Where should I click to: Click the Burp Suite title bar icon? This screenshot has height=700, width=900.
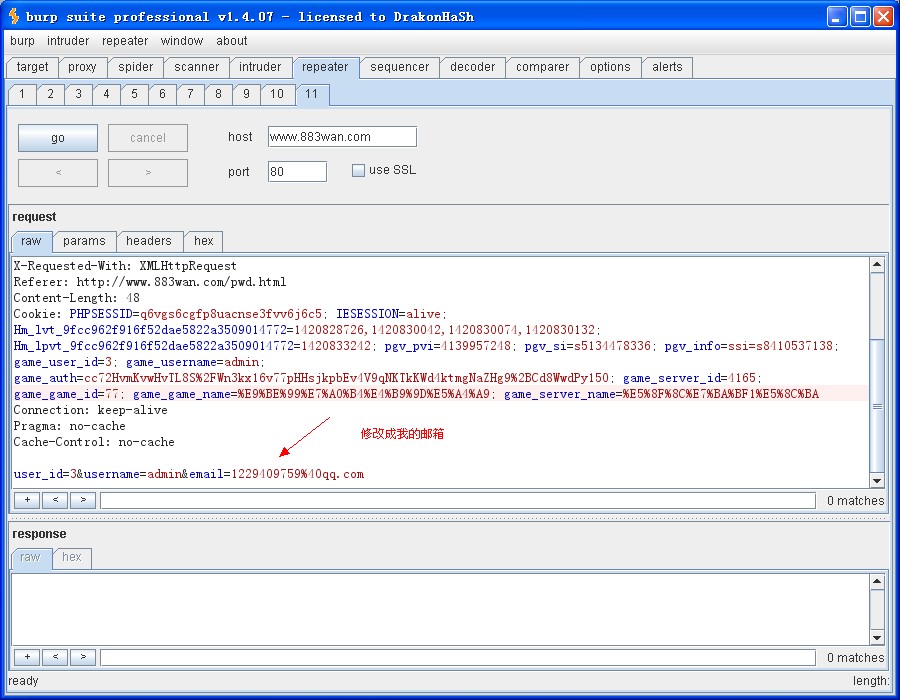(14, 16)
